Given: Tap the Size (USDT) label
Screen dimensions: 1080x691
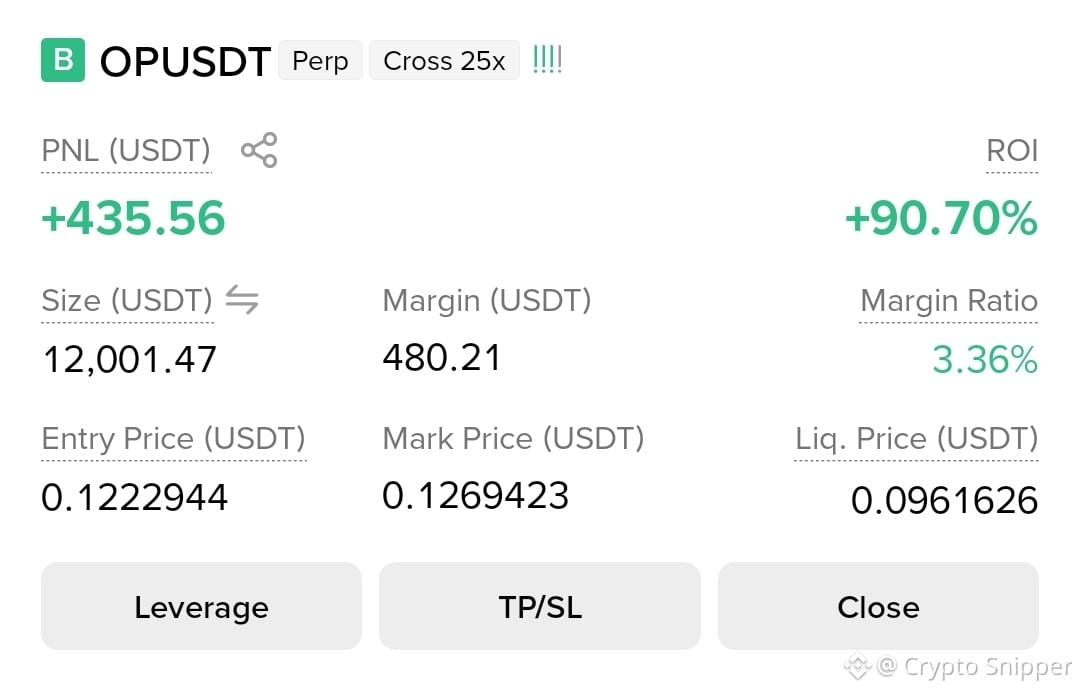Looking at the screenshot, I should coord(127,300).
